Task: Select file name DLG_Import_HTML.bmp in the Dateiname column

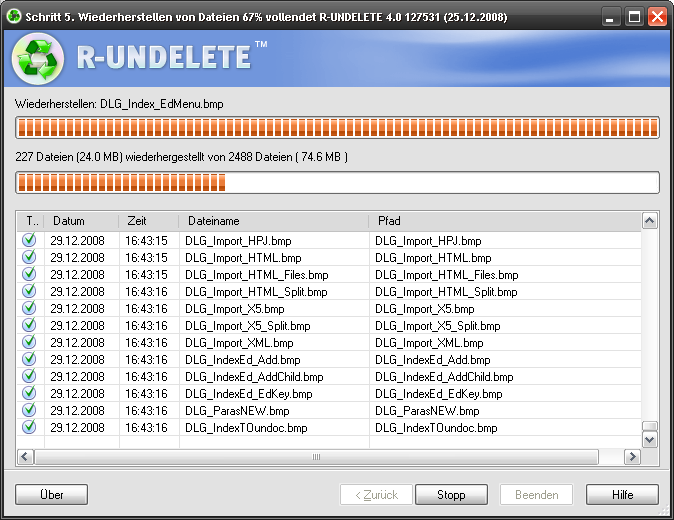Action: [x=243, y=258]
